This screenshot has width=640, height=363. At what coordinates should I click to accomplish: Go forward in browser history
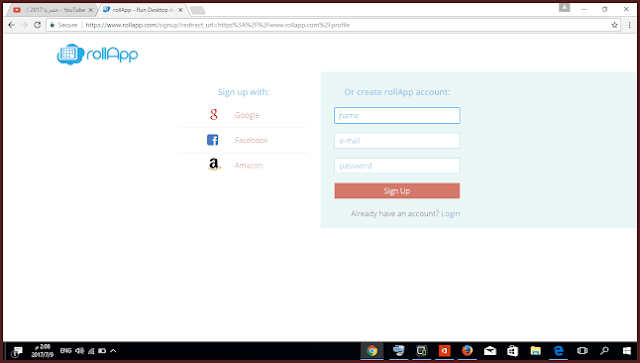pos(24,25)
